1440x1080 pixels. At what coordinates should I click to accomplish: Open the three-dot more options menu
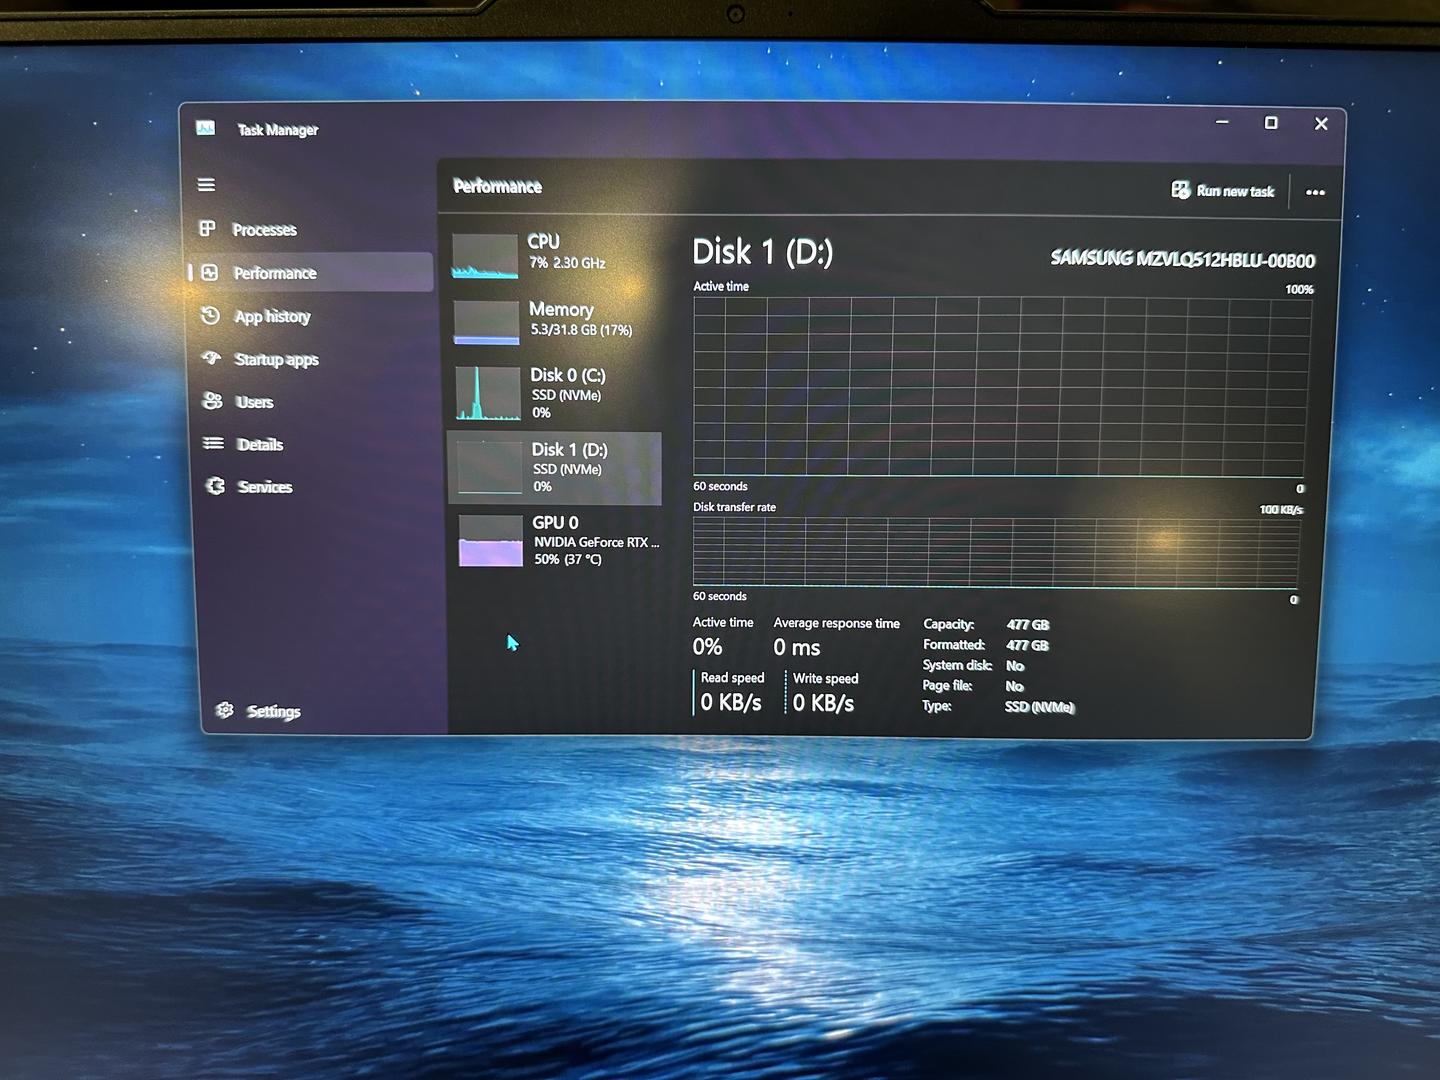[x=1315, y=192]
